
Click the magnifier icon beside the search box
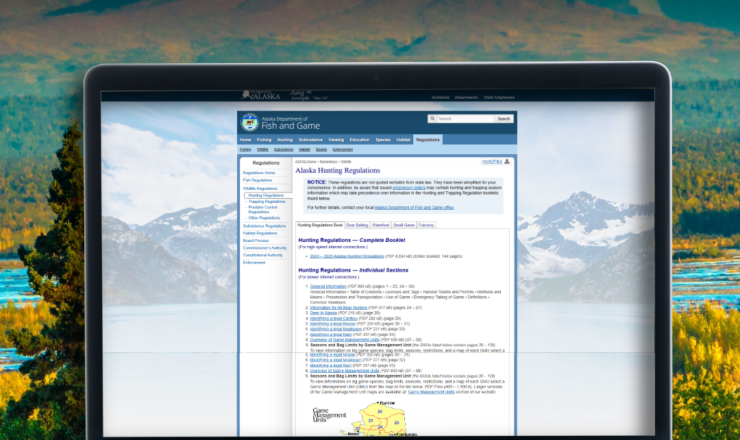coord(432,118)
